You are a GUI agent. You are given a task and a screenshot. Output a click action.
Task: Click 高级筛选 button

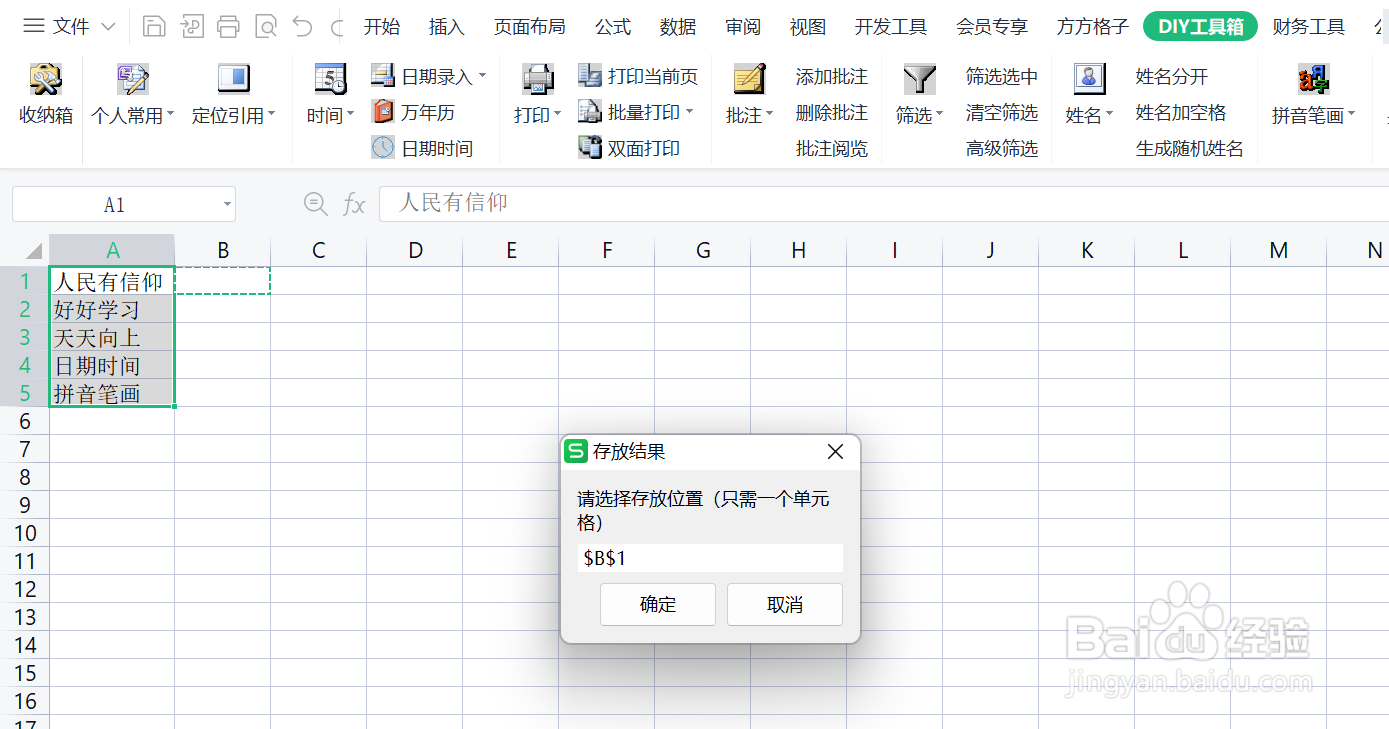(x=1002, y=149)
